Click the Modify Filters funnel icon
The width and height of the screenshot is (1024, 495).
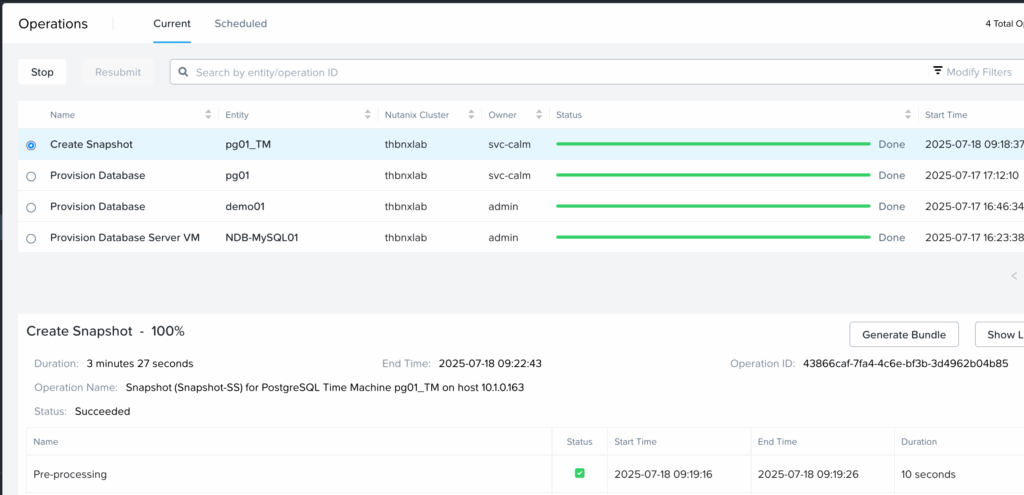point(938,71)
